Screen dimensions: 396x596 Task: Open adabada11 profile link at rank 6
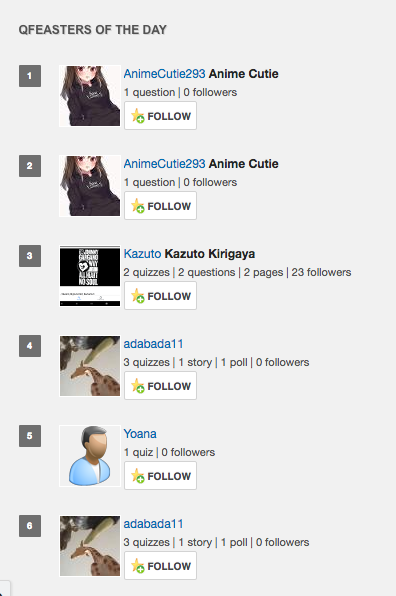(x=153, y=524)
